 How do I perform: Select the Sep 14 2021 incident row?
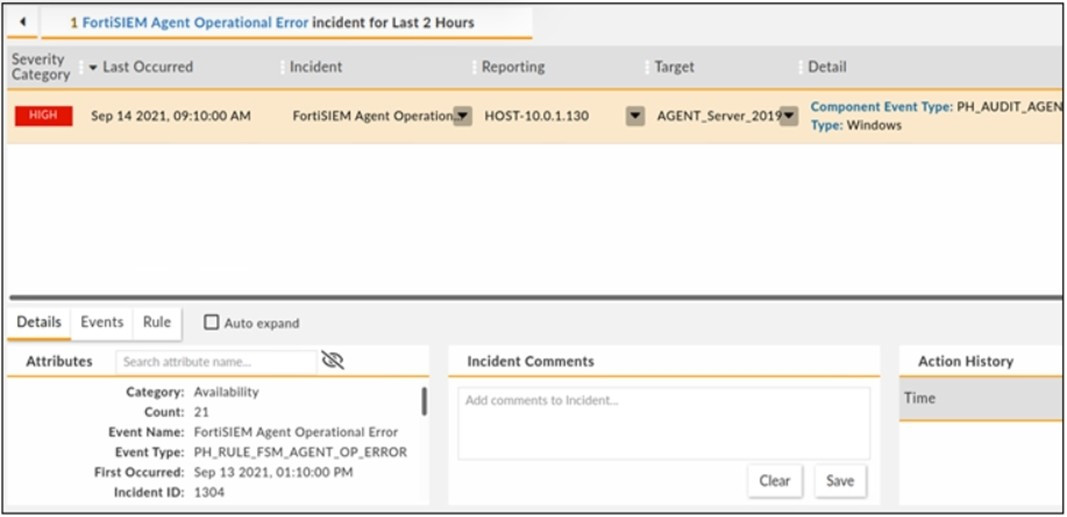pyautogui.click(x=171, y=116)
